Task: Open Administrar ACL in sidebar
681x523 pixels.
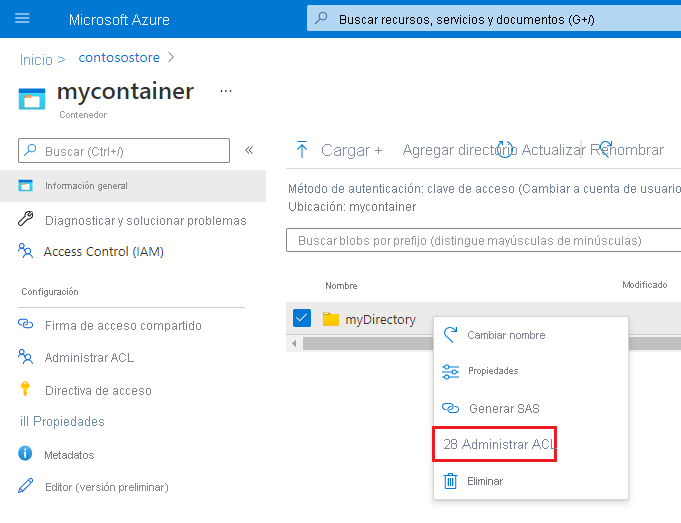Action: tap(89, 357)
